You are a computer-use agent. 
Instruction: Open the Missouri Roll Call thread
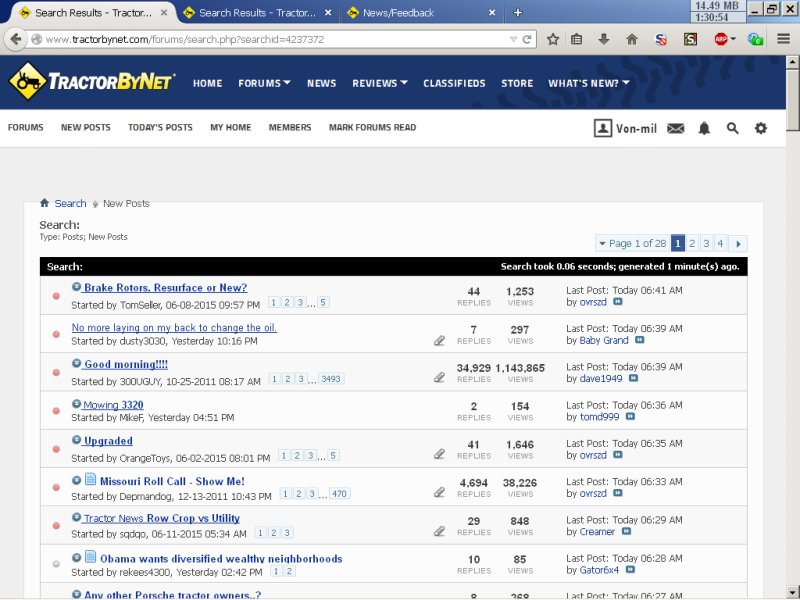tap(171, 481)
